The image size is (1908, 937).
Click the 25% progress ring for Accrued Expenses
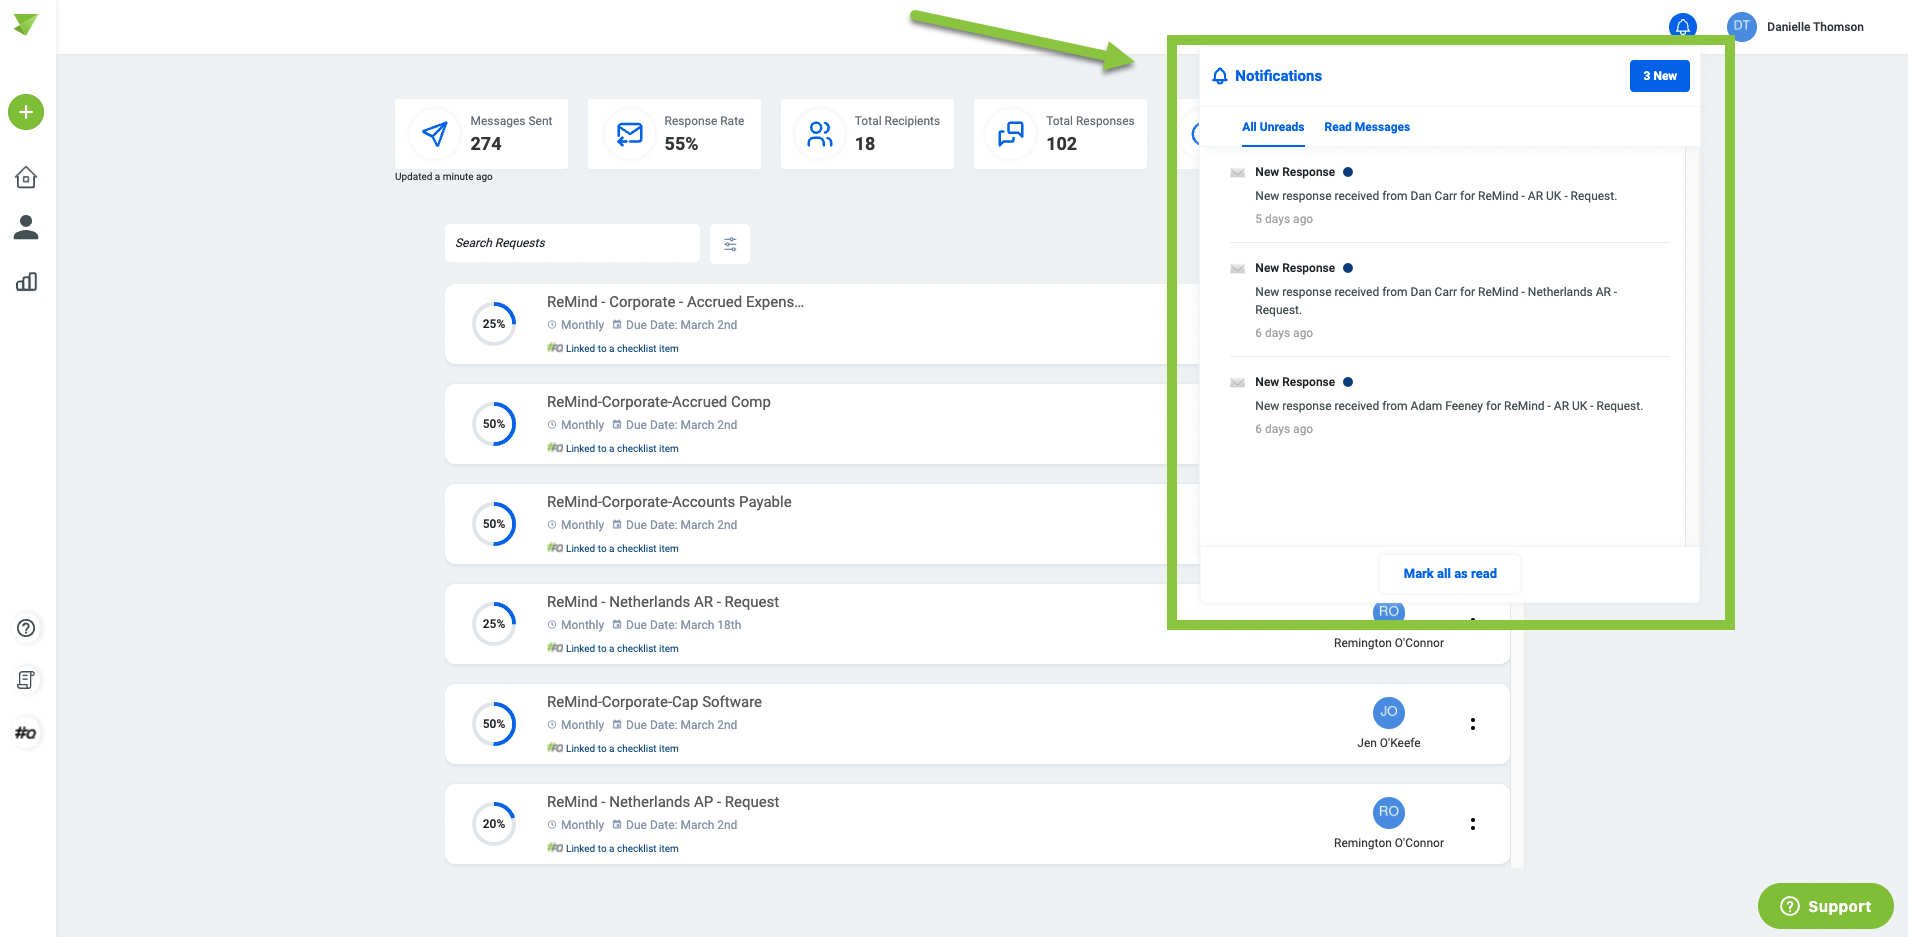click(x=494, y=324)
